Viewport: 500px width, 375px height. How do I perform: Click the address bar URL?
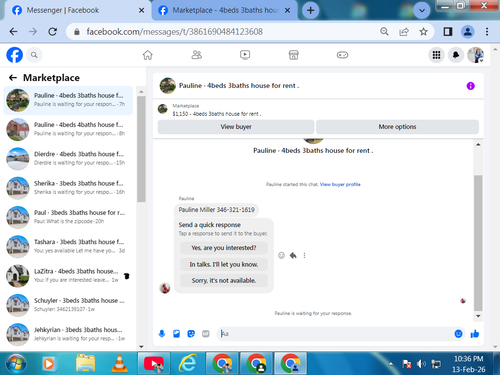[174, 32]
